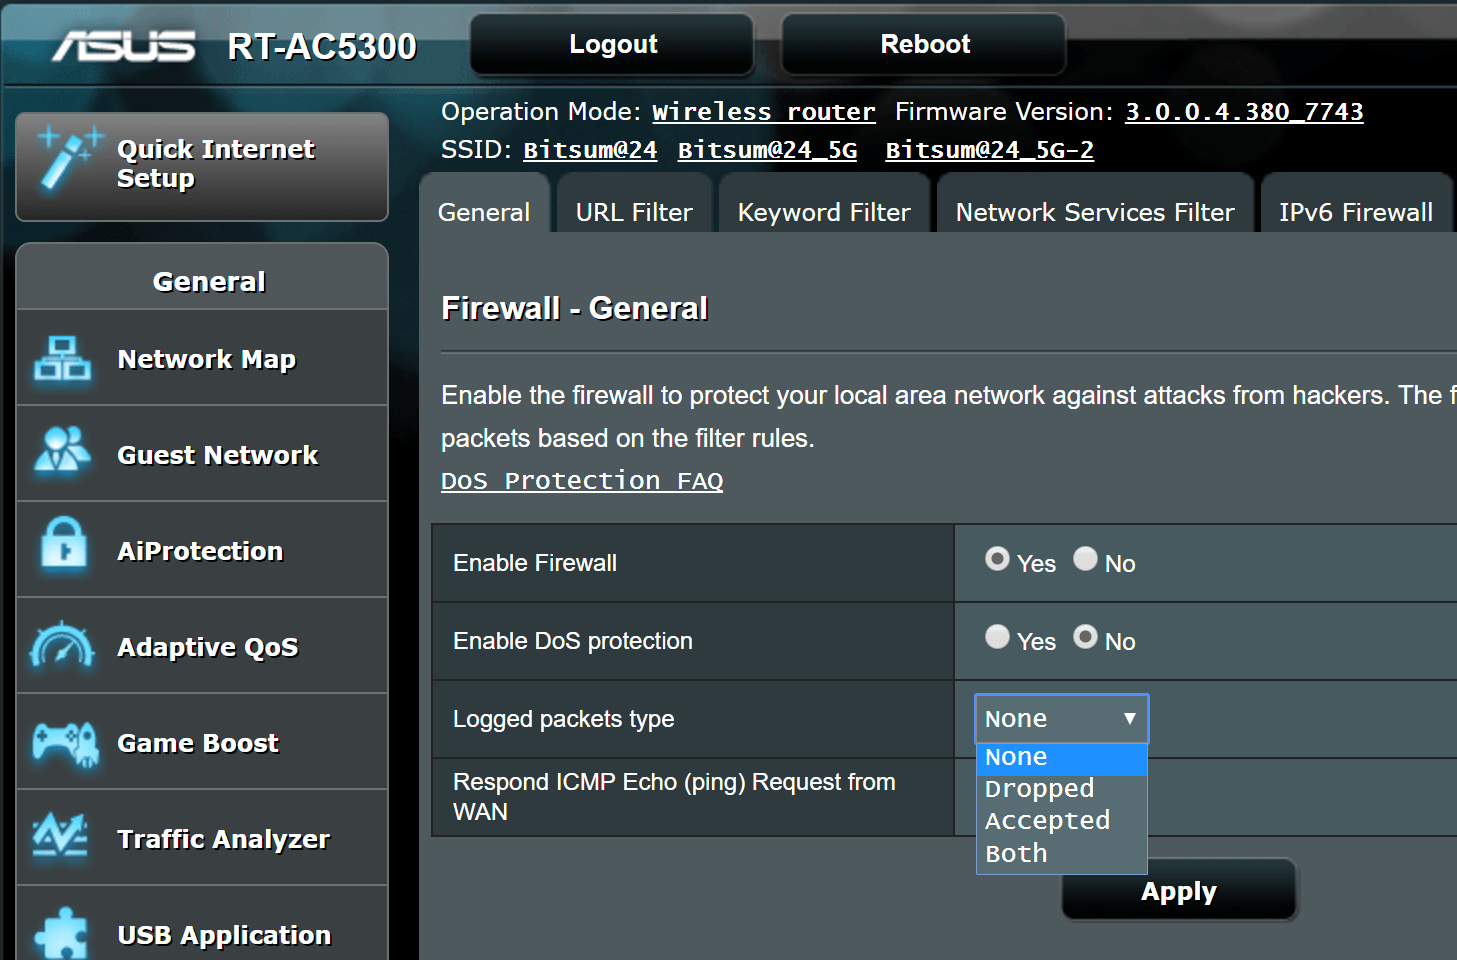Viewport: 1457px width, 960px height.
Task: Choose Accepted in the logged packets list
Action: (1062, 821)
